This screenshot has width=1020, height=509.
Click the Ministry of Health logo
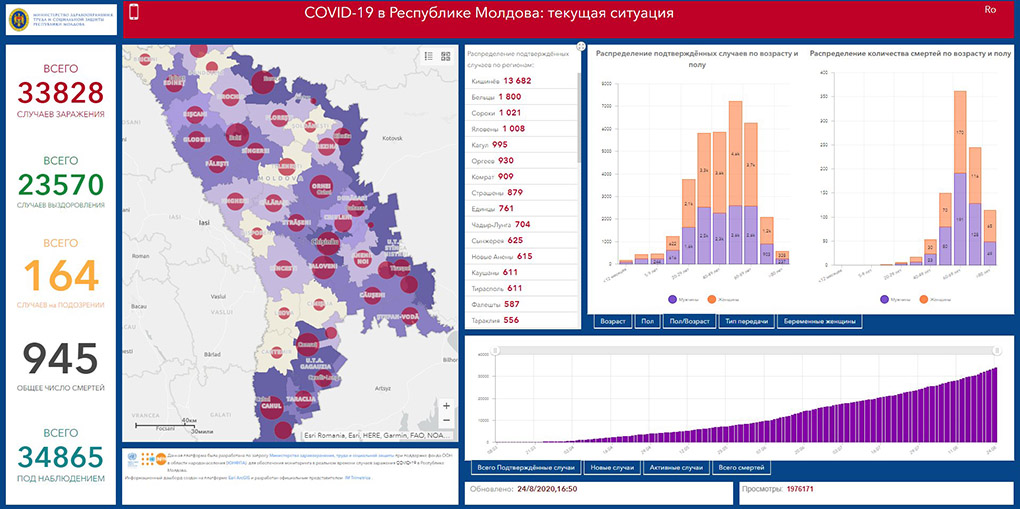click(60, 21)
